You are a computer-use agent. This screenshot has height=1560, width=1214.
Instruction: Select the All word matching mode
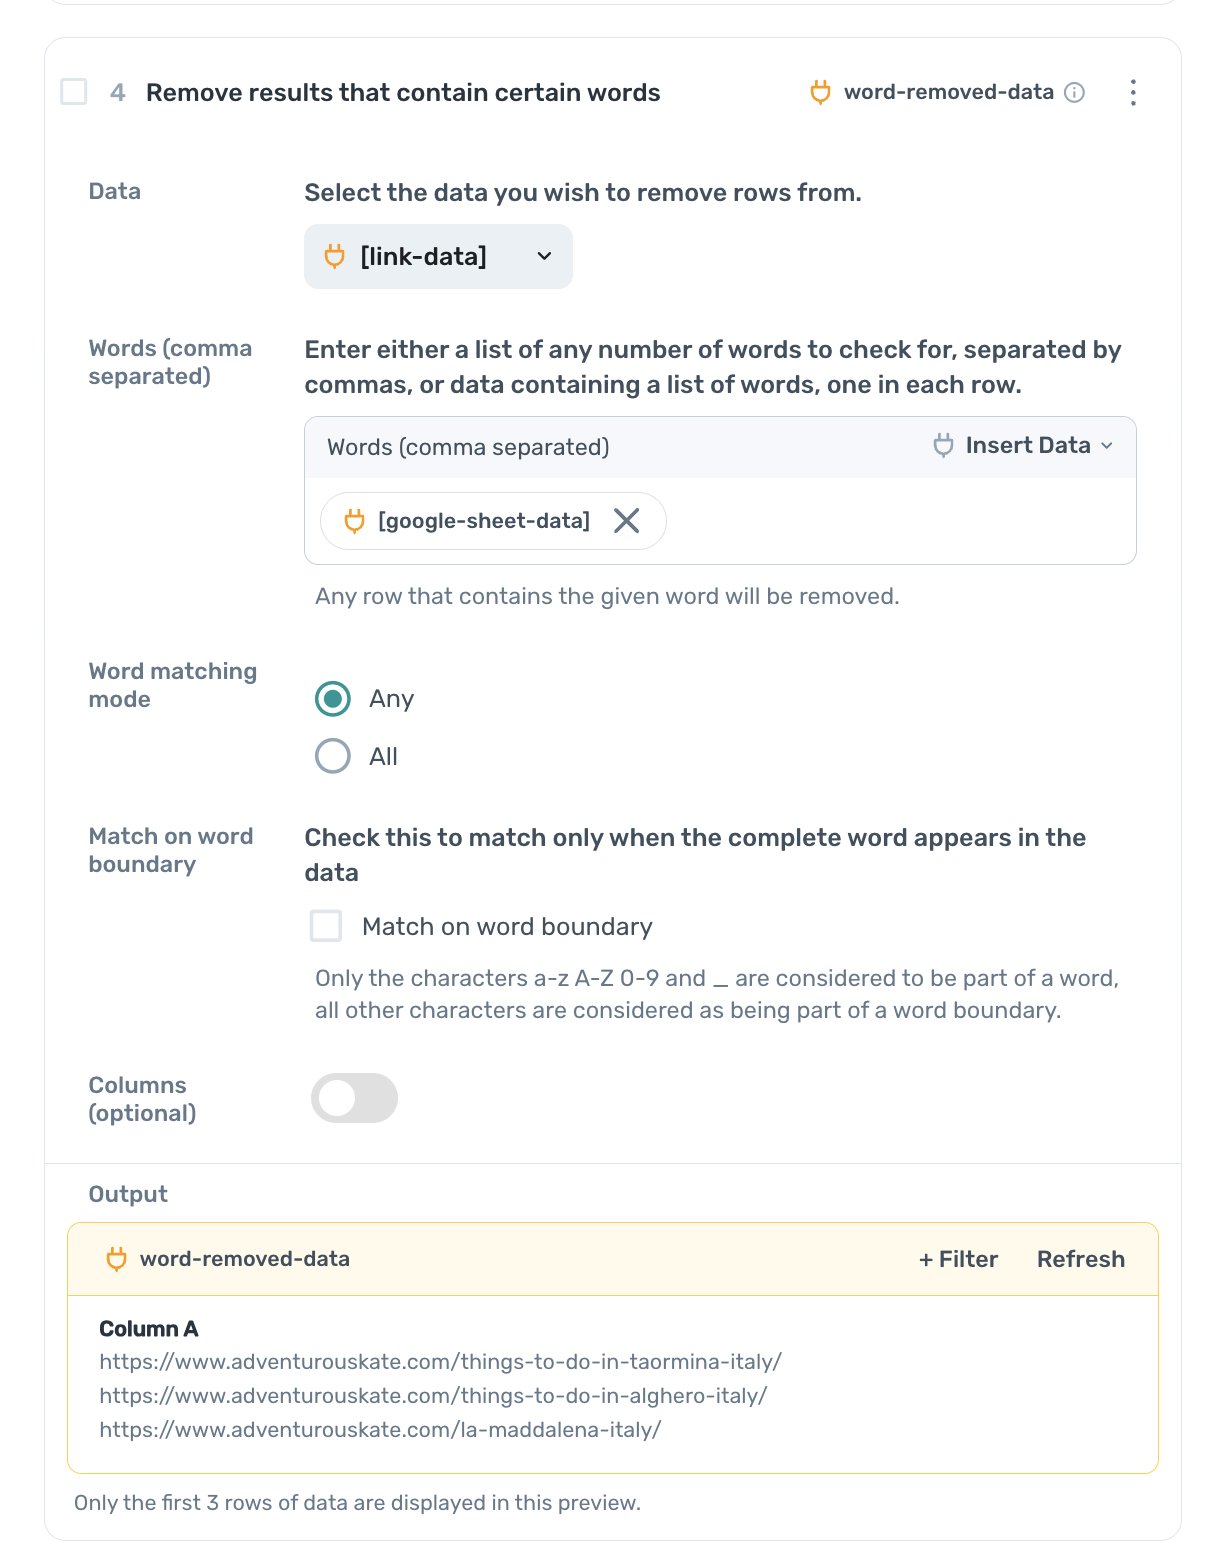333,756
